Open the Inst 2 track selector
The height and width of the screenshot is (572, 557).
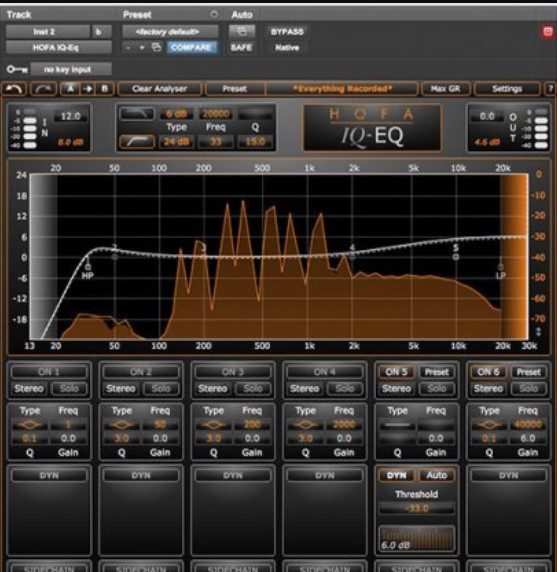(x=47, y=32)
